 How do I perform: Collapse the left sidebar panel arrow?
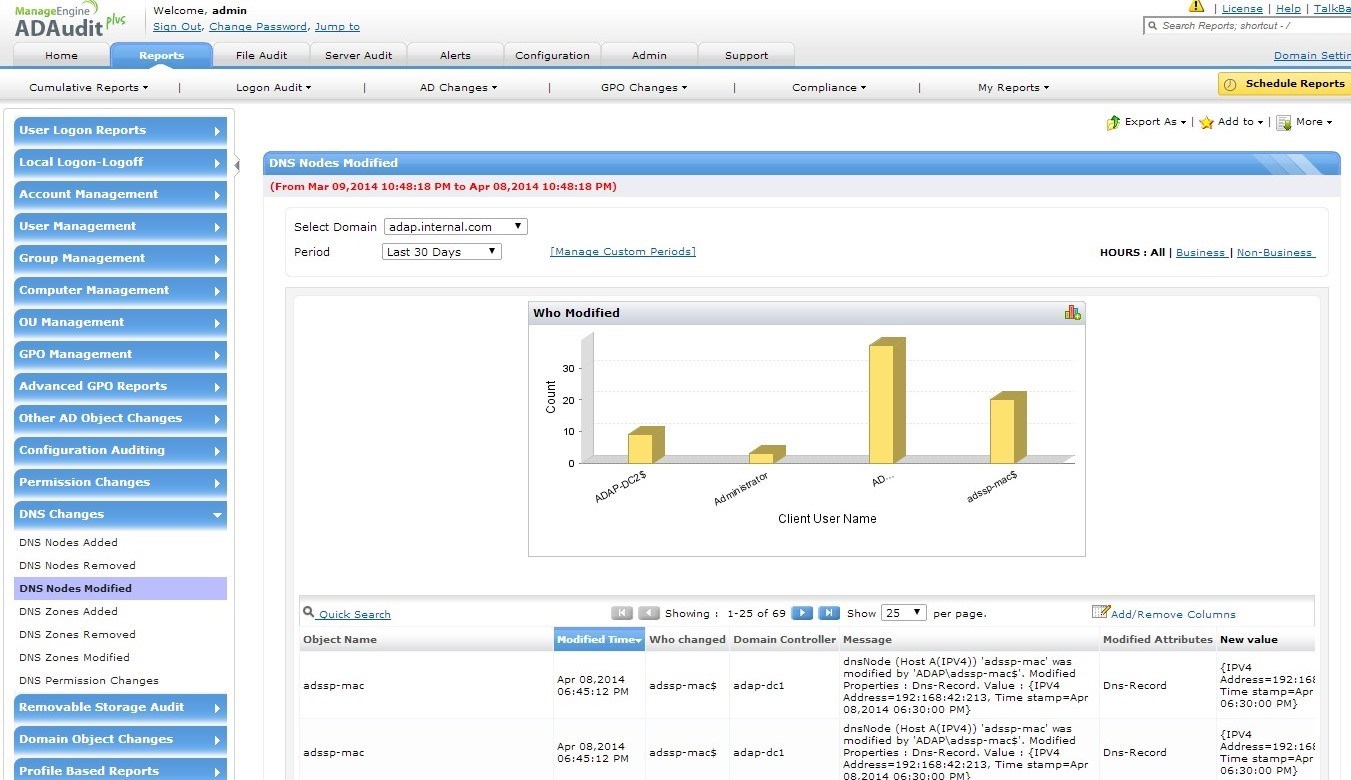237,165
